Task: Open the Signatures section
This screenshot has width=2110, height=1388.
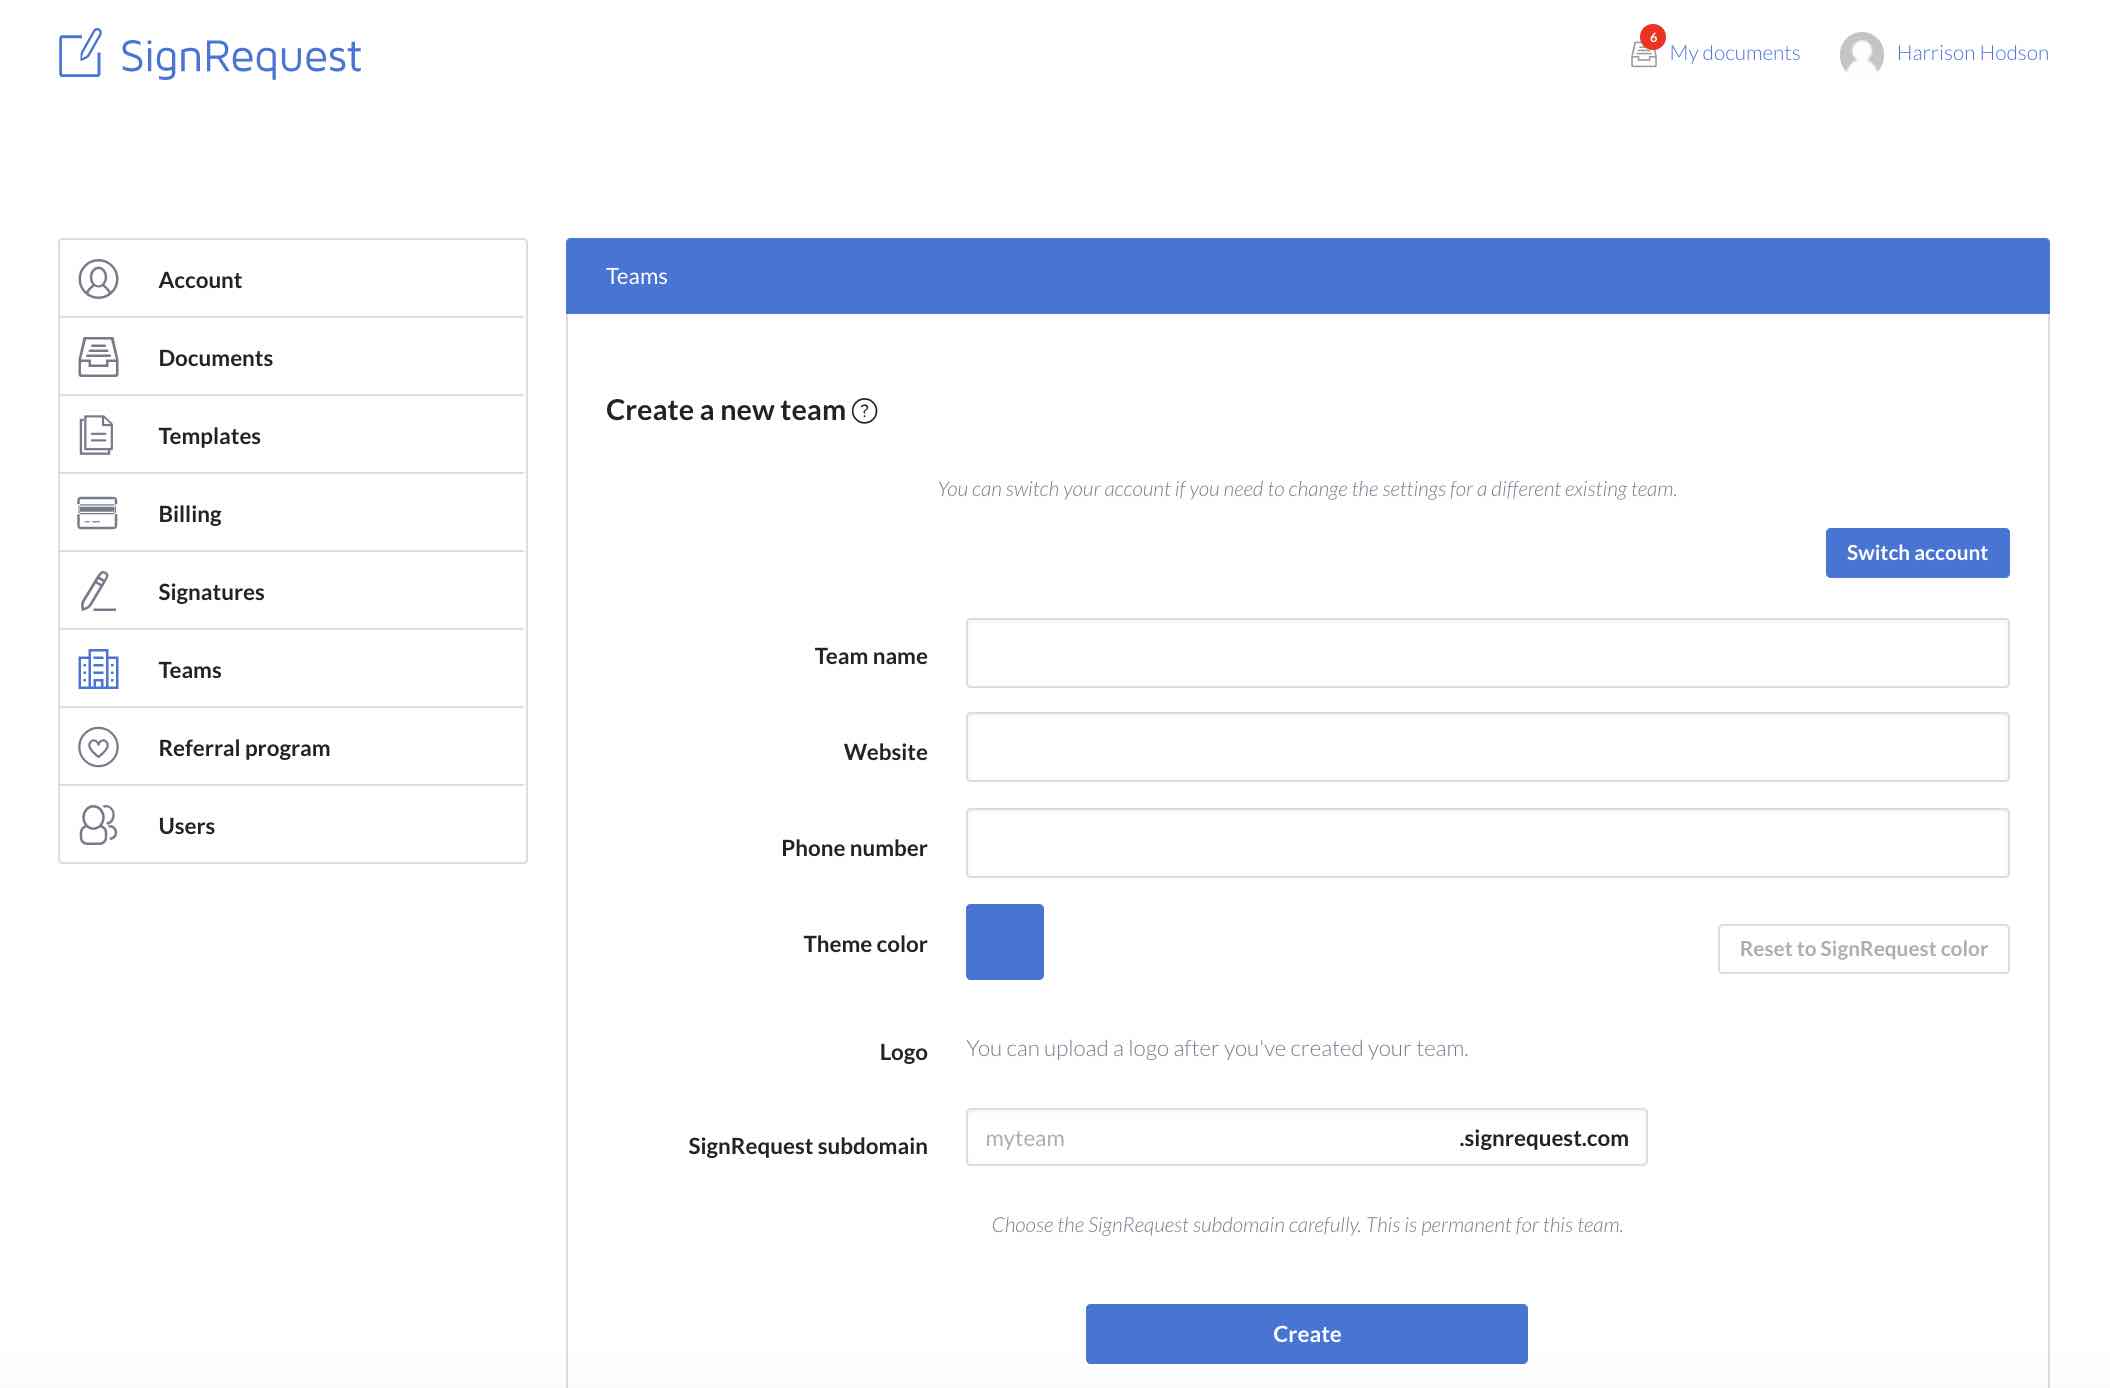Action: (x=293, y=591)
